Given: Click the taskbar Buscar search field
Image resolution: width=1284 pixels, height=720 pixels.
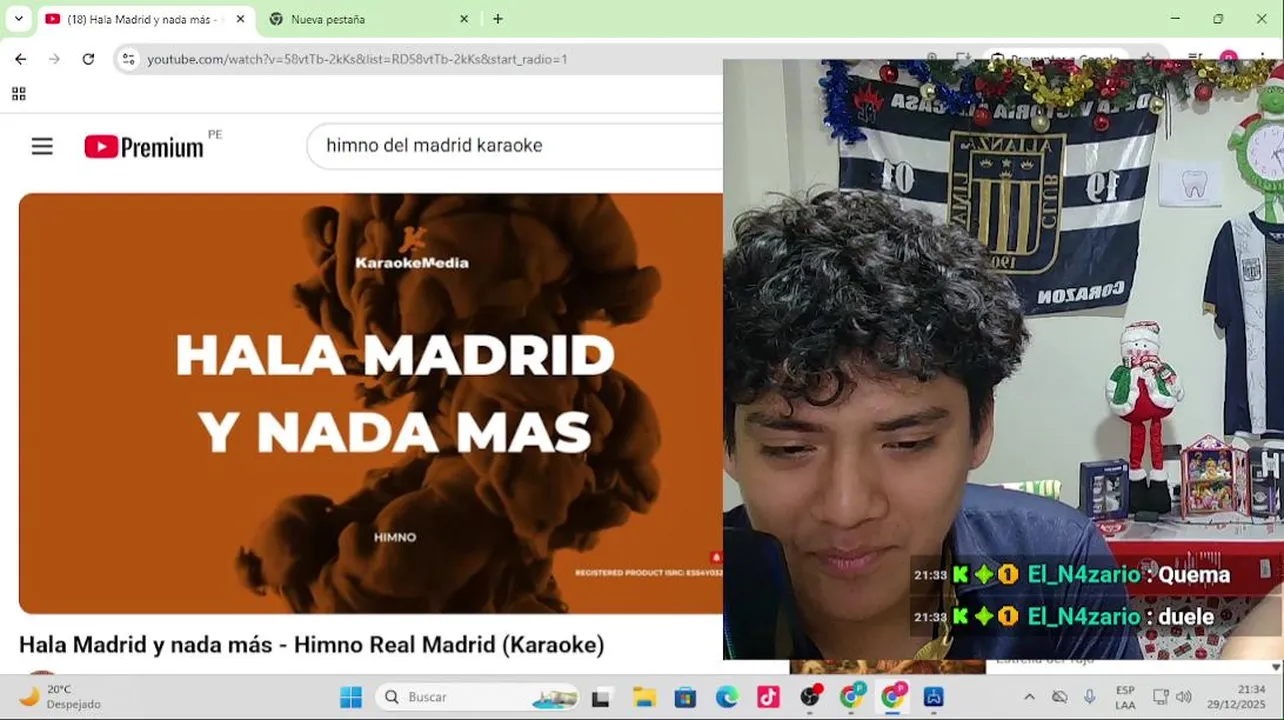Looking at the screenshot, I should (x=477, y=697).
